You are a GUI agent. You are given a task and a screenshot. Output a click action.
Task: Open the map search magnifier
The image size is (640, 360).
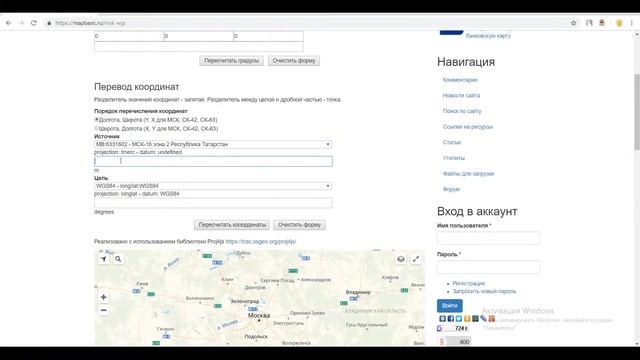pyautogui.click(x=118, y=259)
